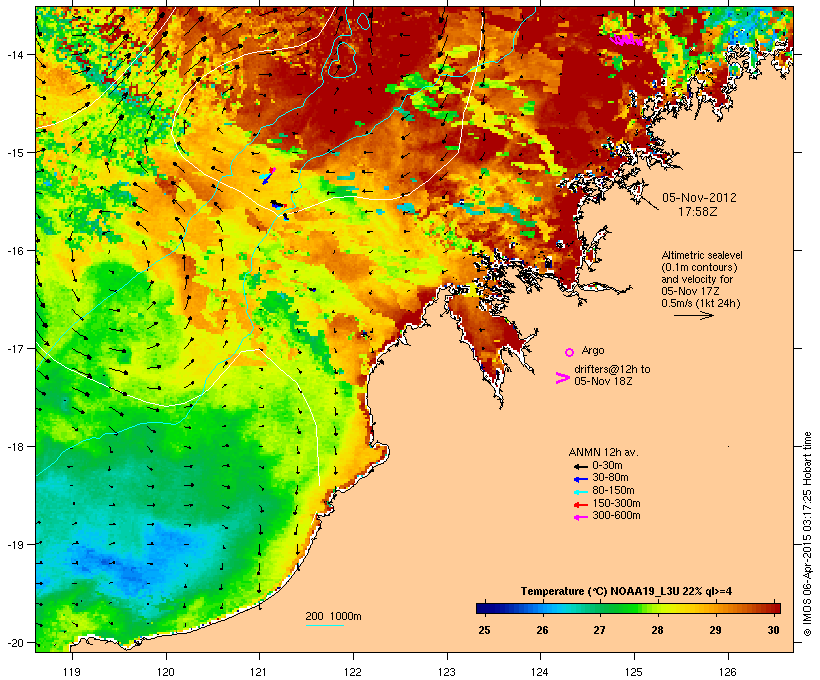This screenshot has height=680, width=820.
Task: Click the longitude axis label 119
Action: pyautogui.click(x=72, y=672)
